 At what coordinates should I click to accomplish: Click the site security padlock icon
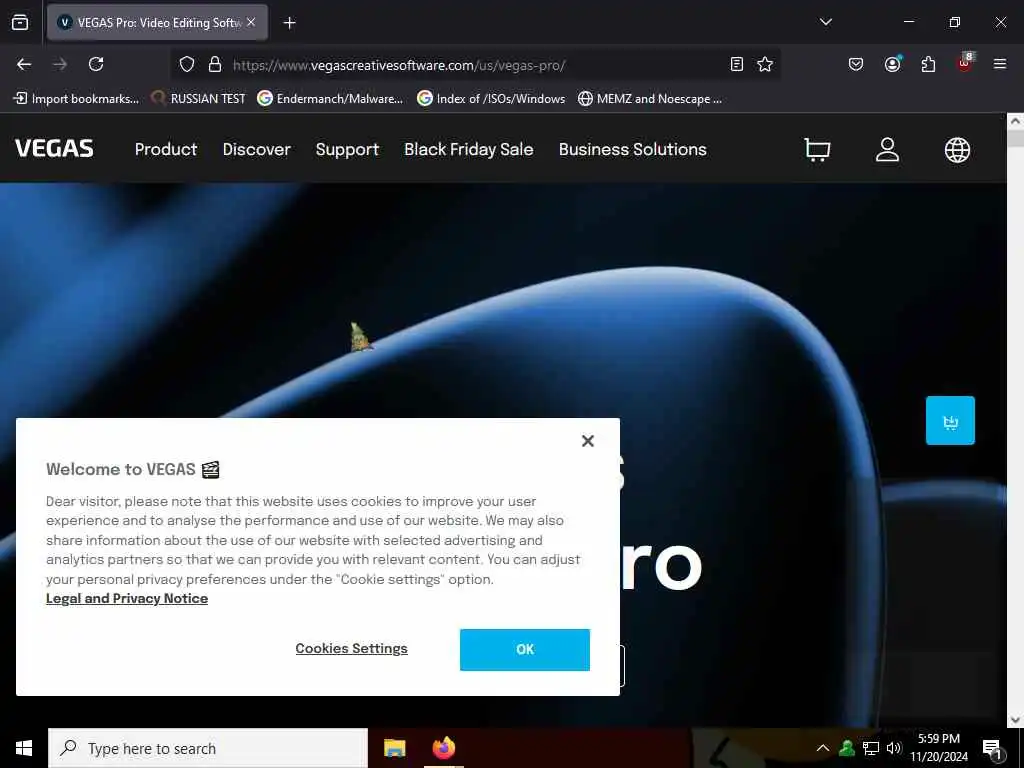pos(215,65)
